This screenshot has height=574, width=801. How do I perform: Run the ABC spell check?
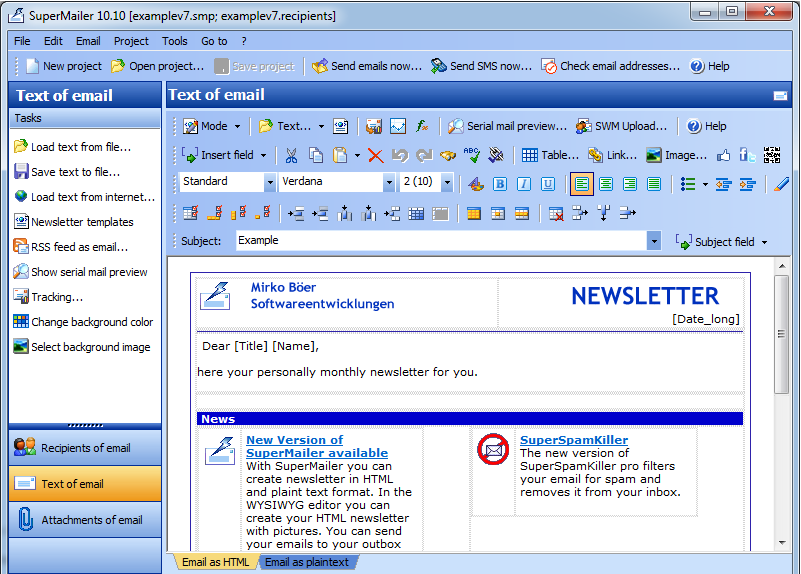(x=472, y=155)
